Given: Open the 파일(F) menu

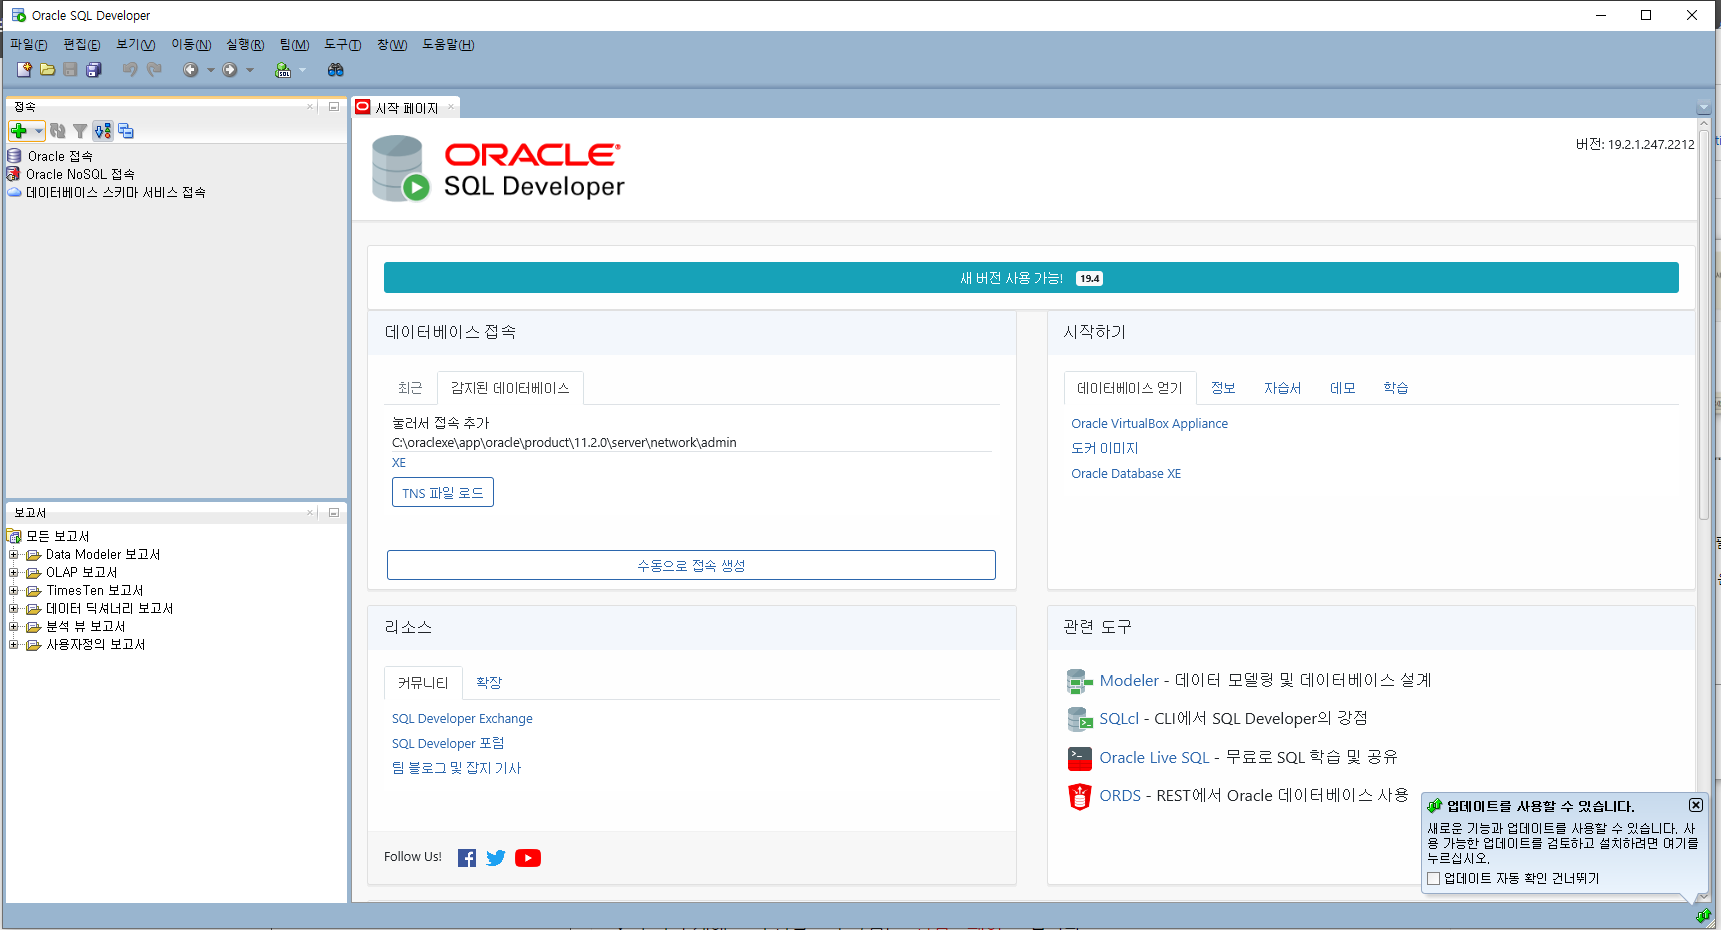Looking at the screenshot, I should [x=28, y=45].
